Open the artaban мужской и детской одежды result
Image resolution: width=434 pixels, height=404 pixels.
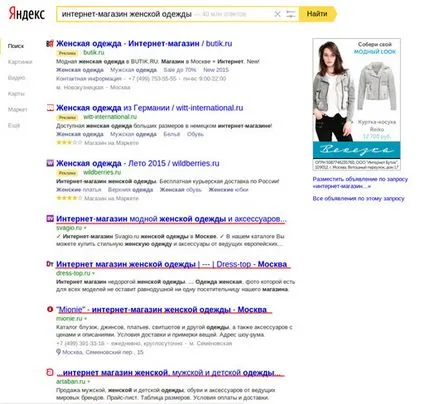(170, 373)
